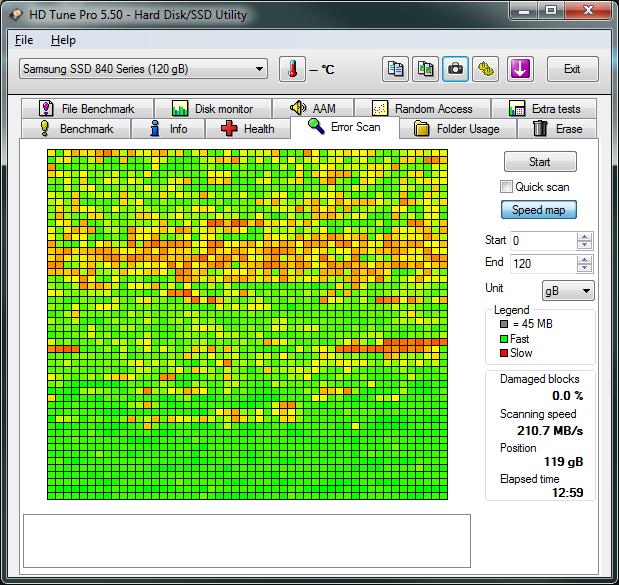The width and height of the screenshot is (619, 585).
Task: Increase the Start value with up arrow
Action: point(584,237)
